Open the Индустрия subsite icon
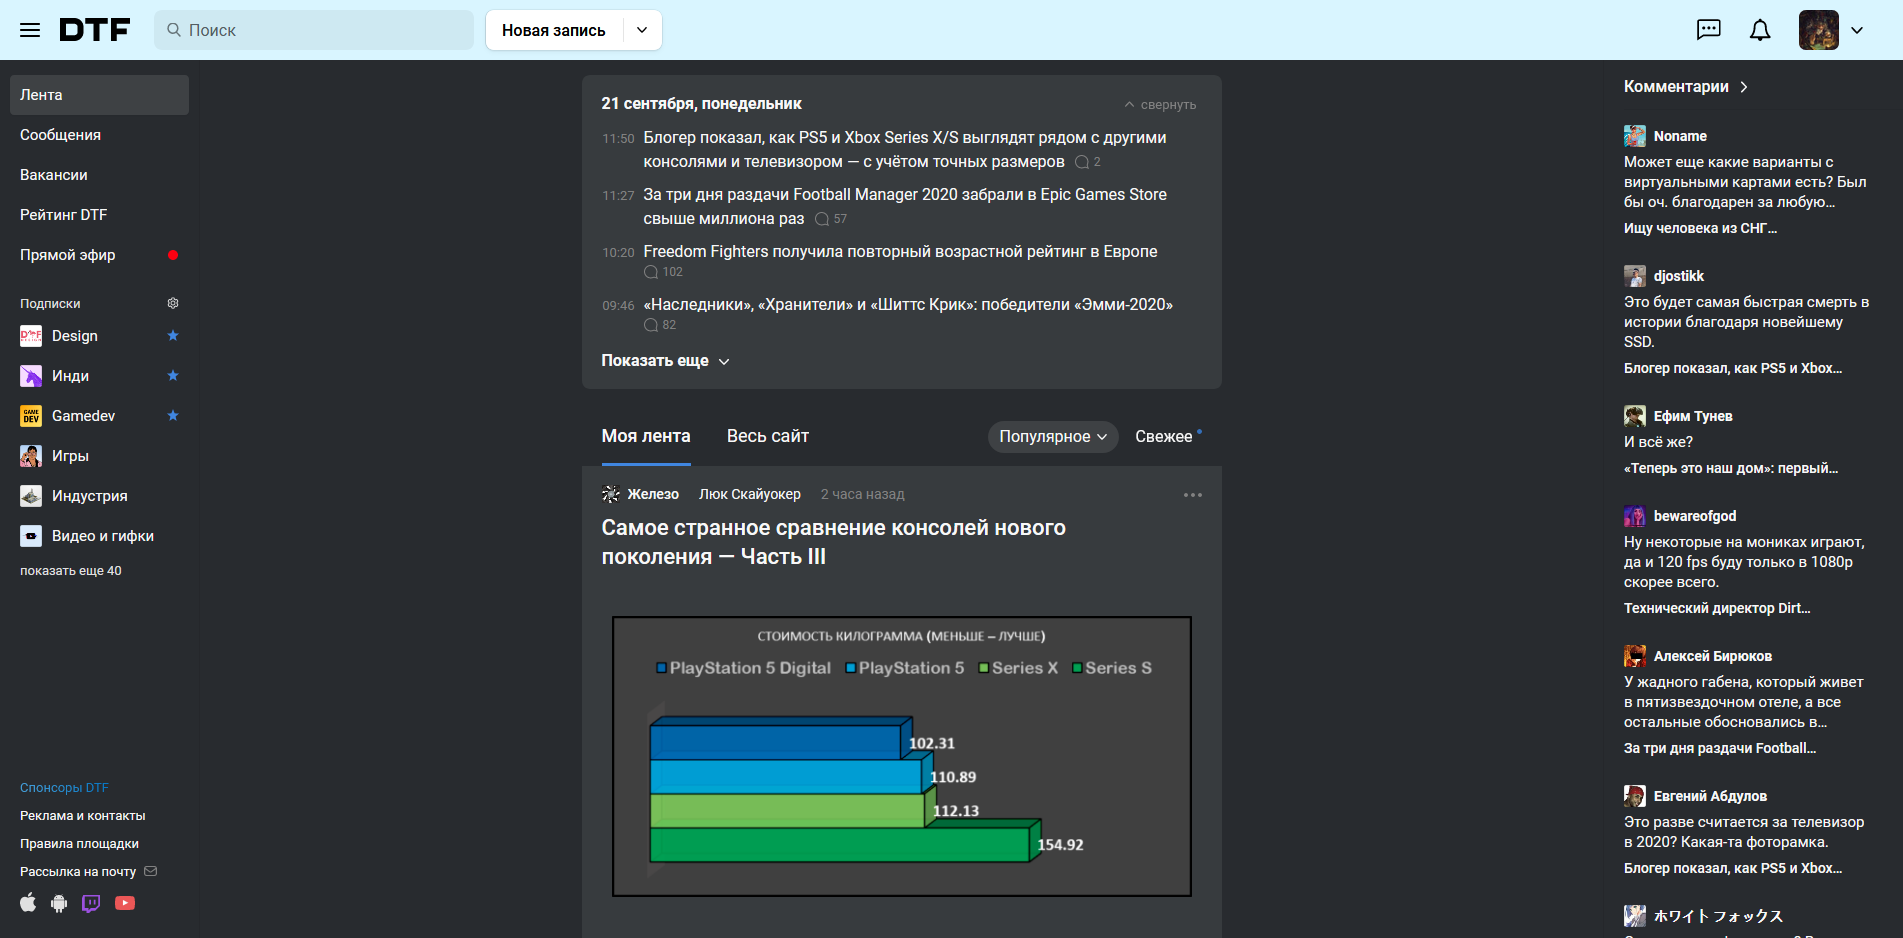 click(31, 496)
